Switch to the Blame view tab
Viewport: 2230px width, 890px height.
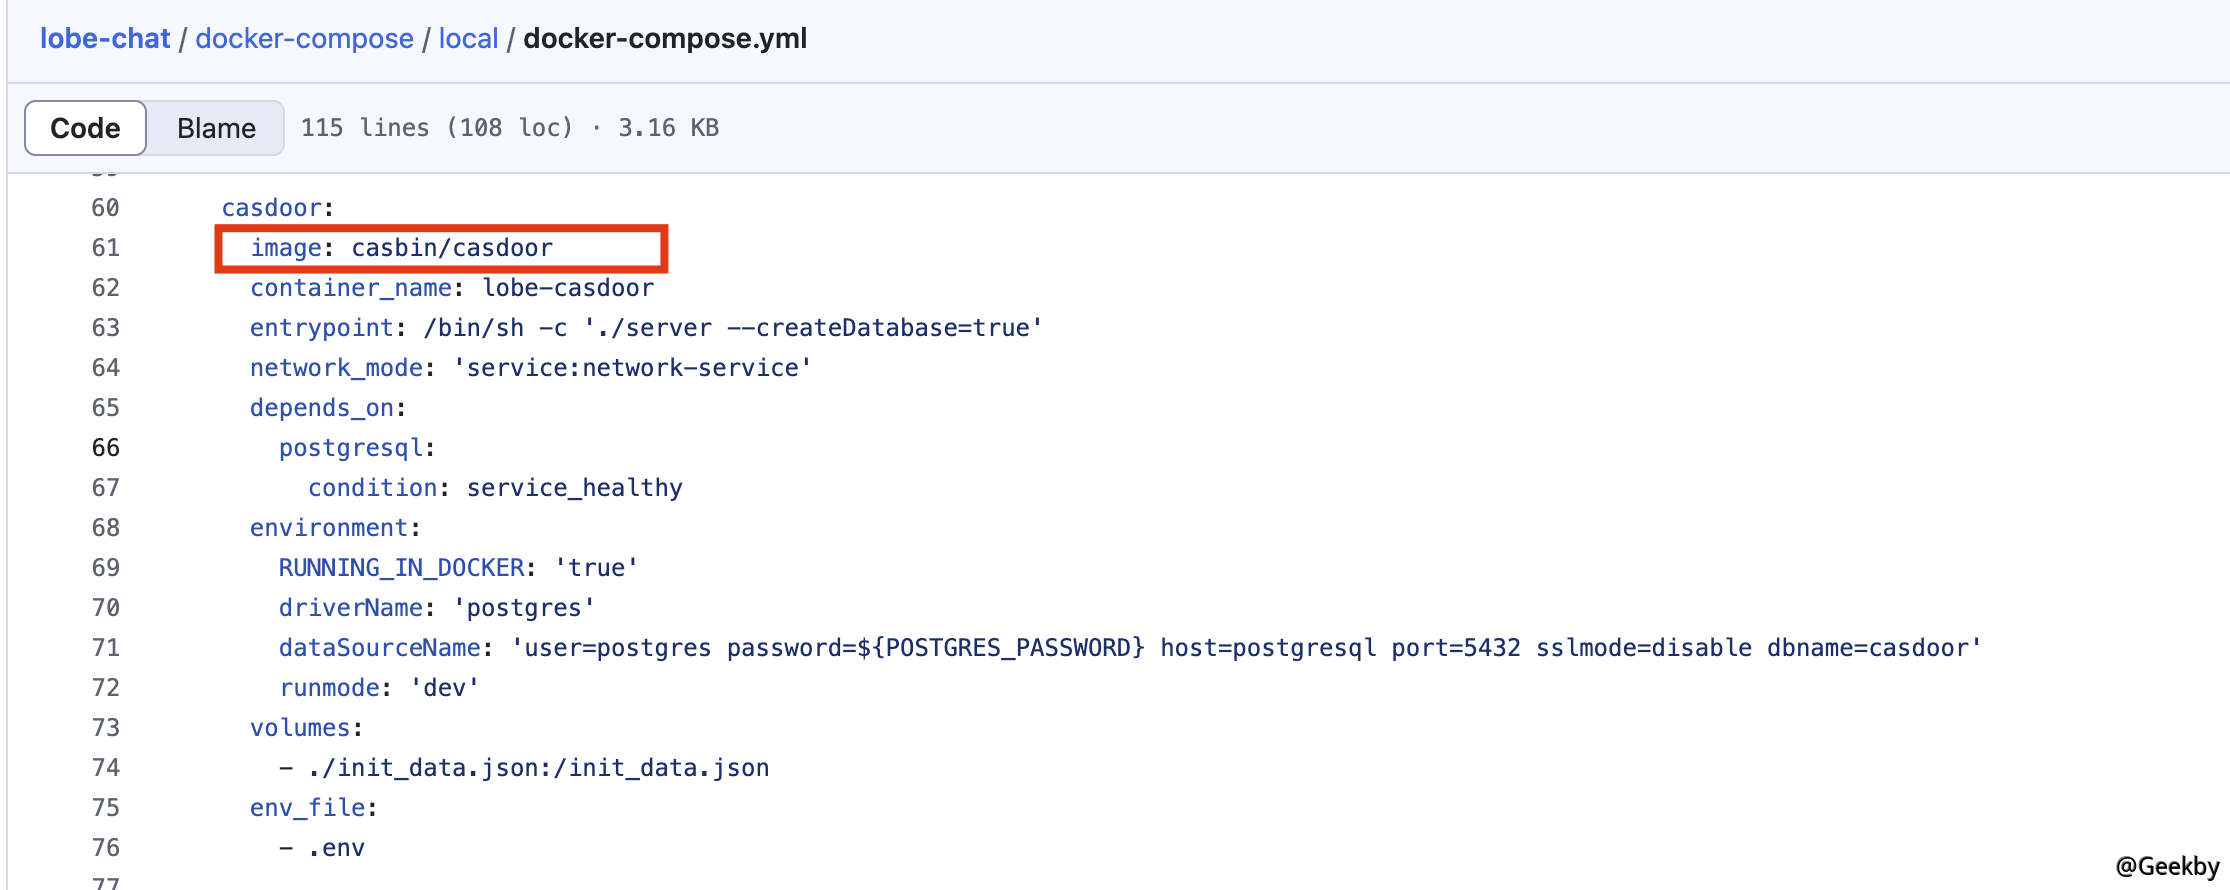(x=216, y=128)
